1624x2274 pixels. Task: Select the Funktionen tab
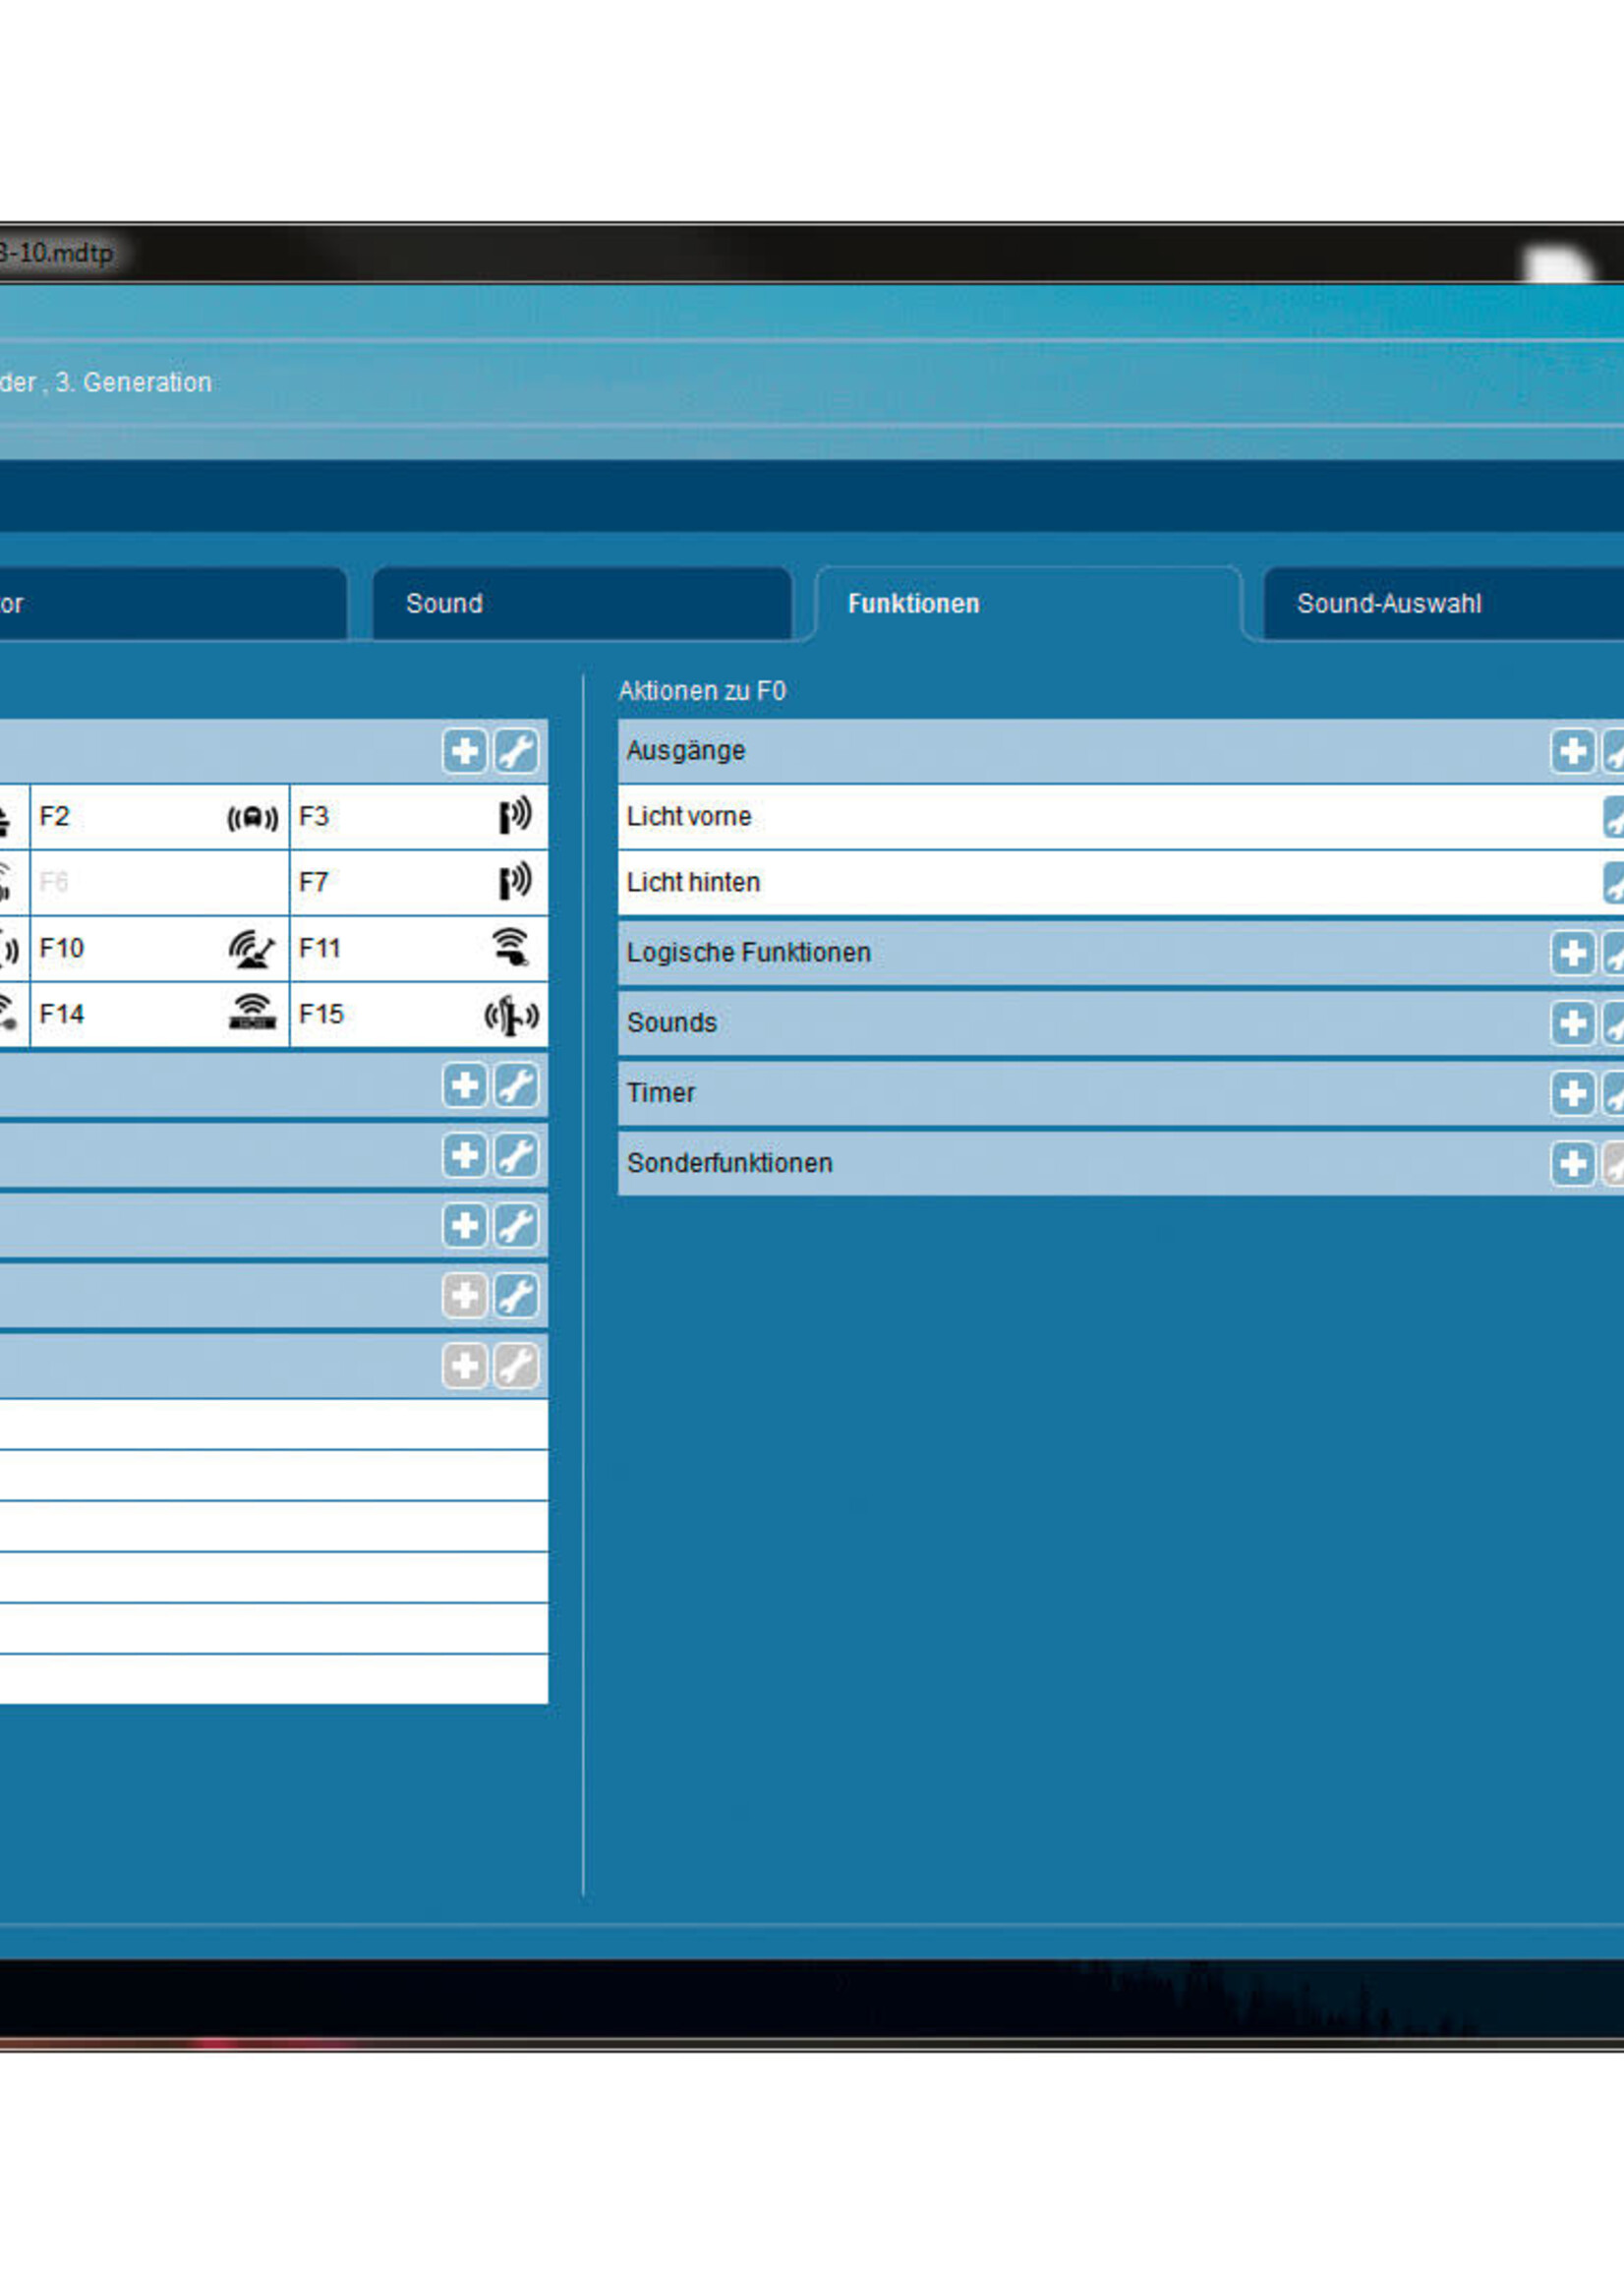[1027, 604]
